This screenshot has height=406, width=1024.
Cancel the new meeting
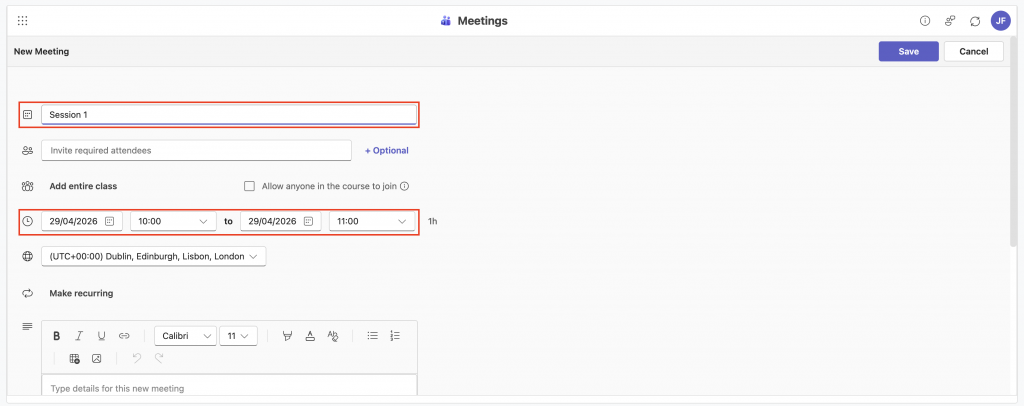[x=973, y=51]
